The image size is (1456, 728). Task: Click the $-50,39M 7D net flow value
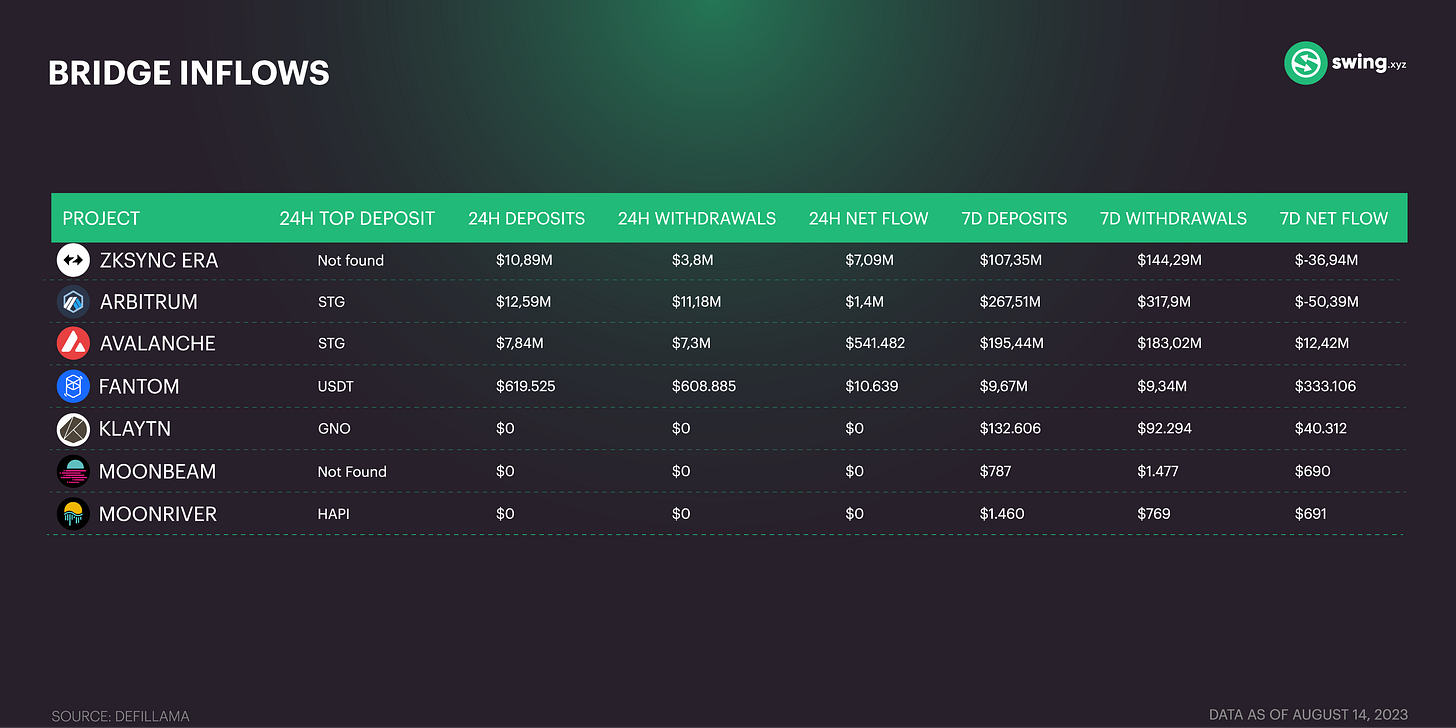[x=1327, y=301]
